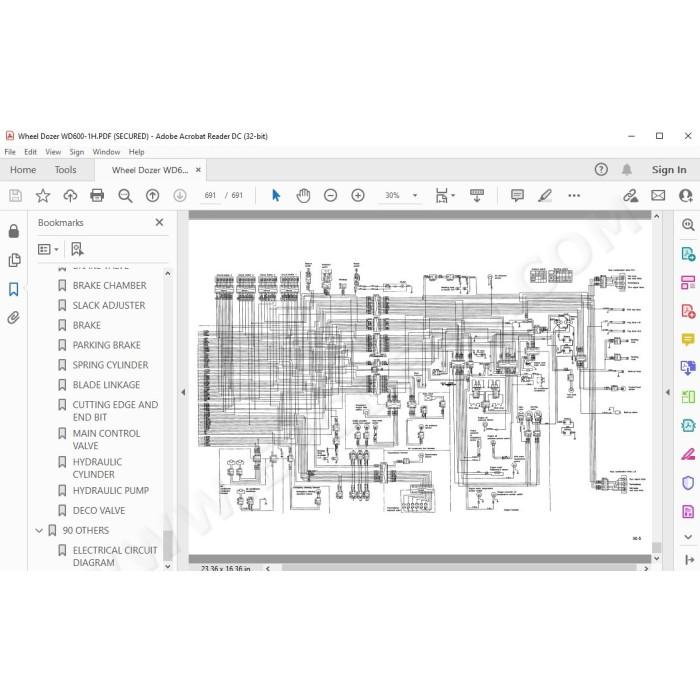700x700 pixels.
Task: Jump to MAIN CONTROL VALVE bookmark
Action: tap(106, 439)
